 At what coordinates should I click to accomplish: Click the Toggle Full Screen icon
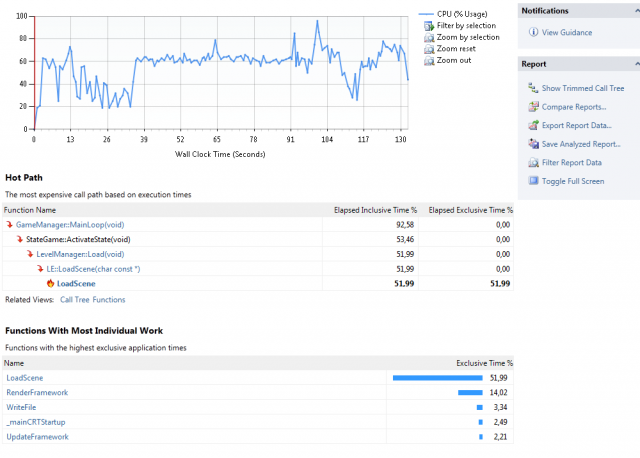coord(532,181)
